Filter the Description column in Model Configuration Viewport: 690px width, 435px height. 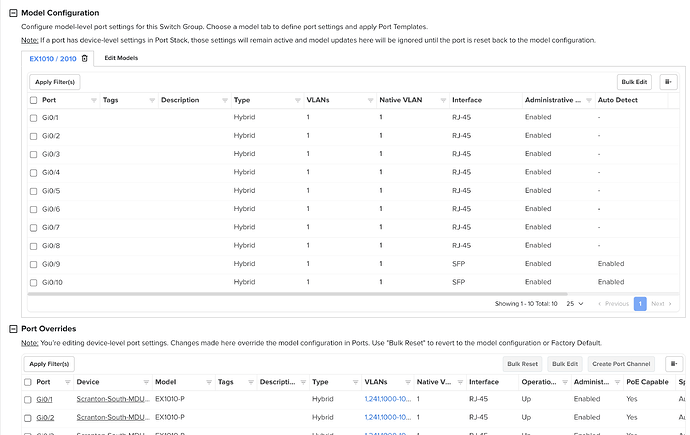225,100
